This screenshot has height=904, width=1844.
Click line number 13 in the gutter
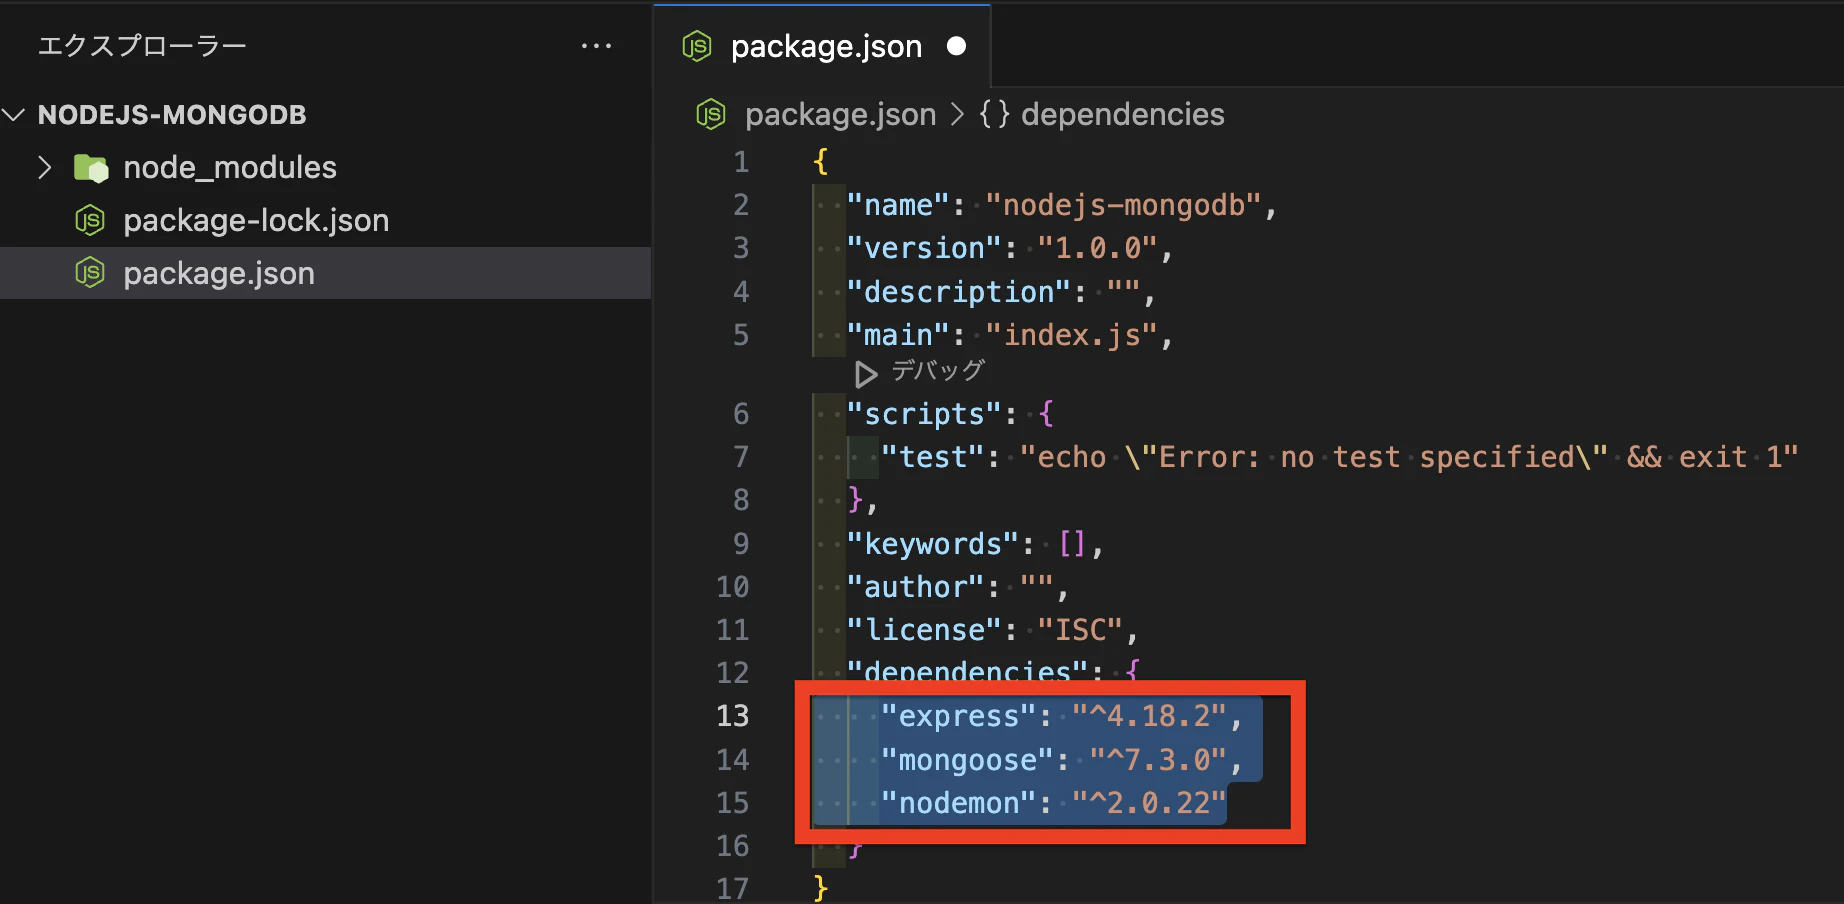tap(732, 716)
